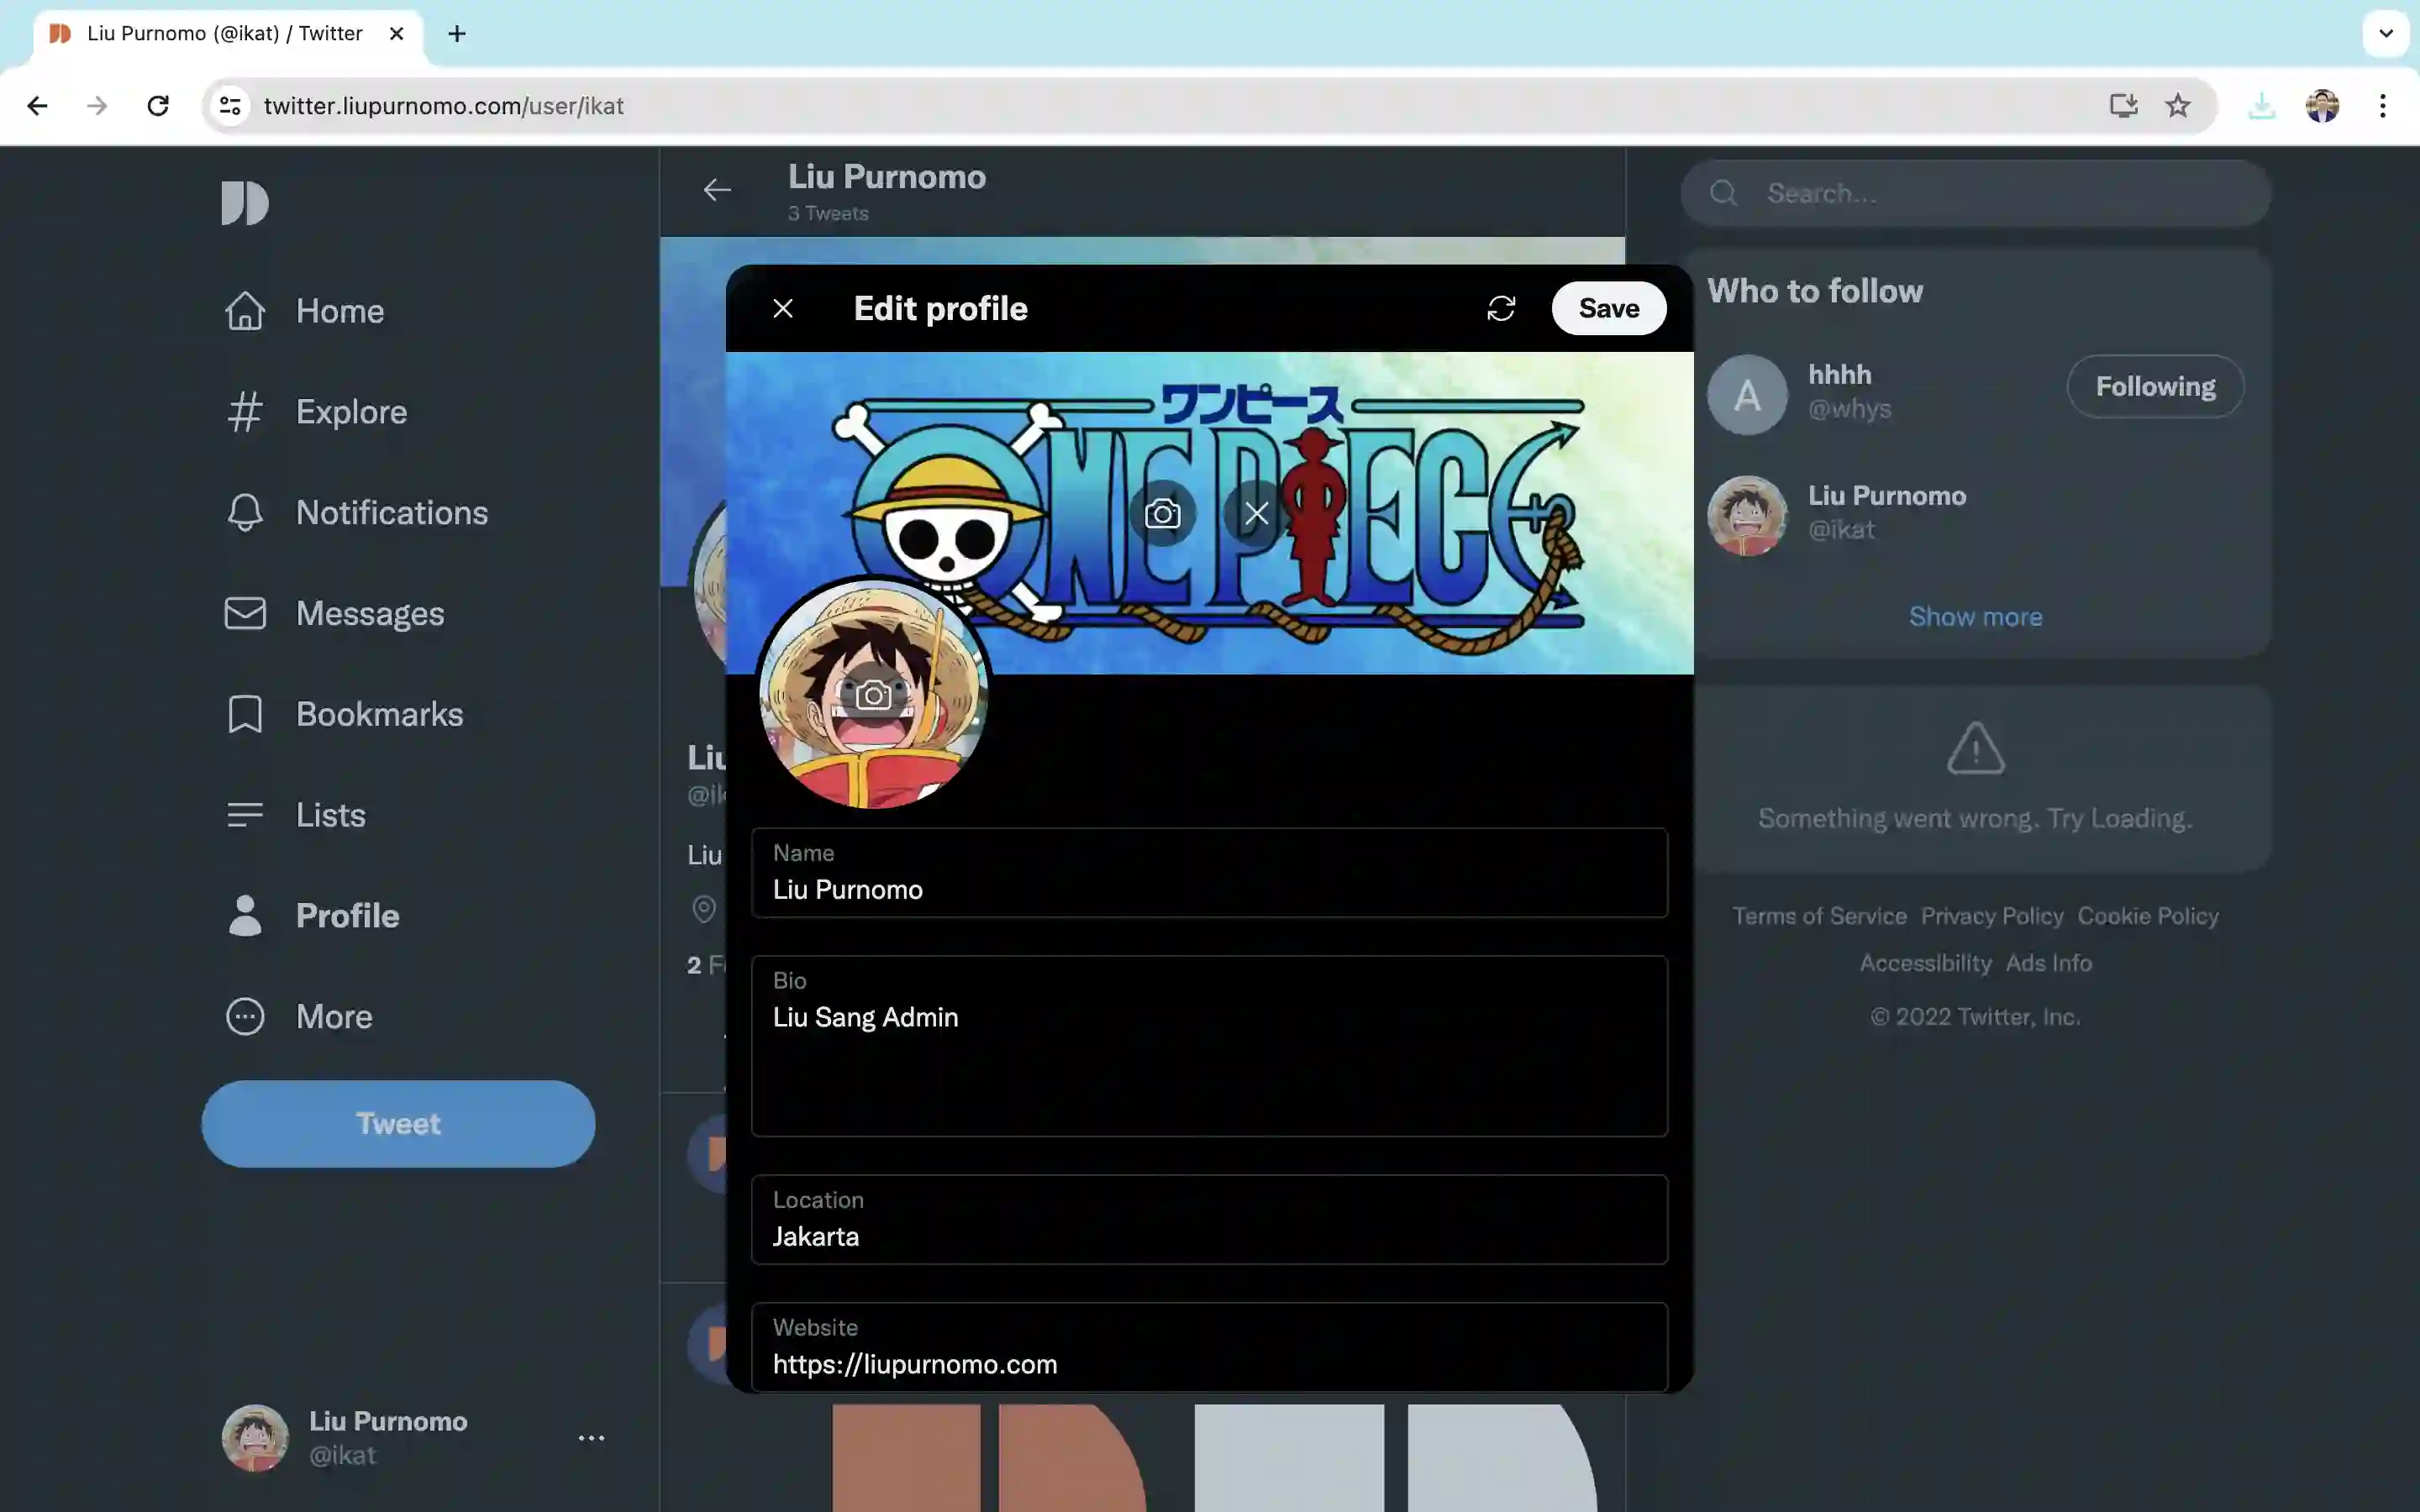Go back with profile header arrow

point(717,190)
